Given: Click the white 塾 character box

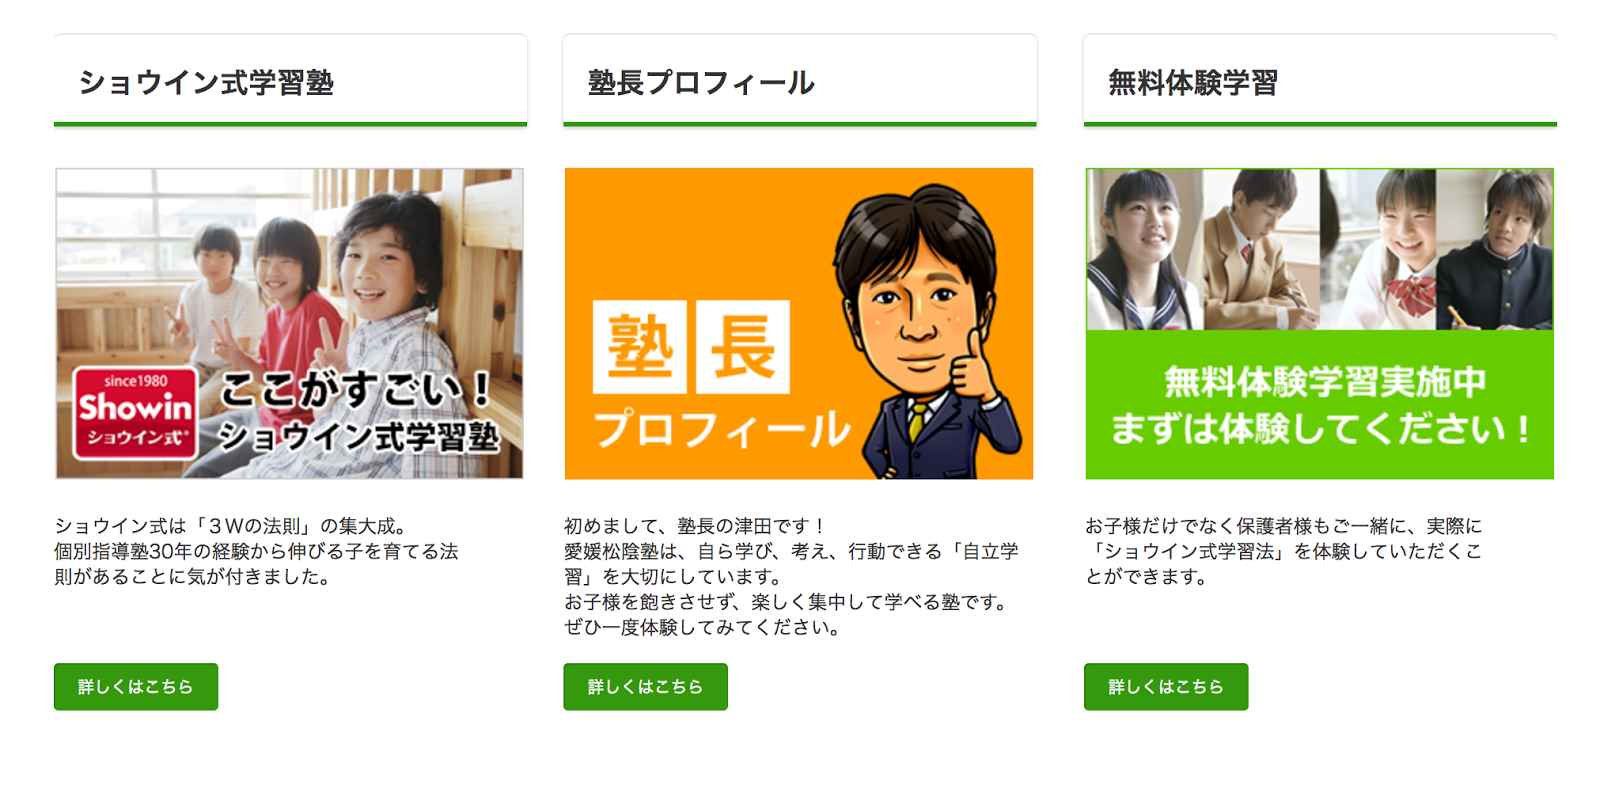Looking at the screenshot, I should pyautogui.click(x=640, y=347).
